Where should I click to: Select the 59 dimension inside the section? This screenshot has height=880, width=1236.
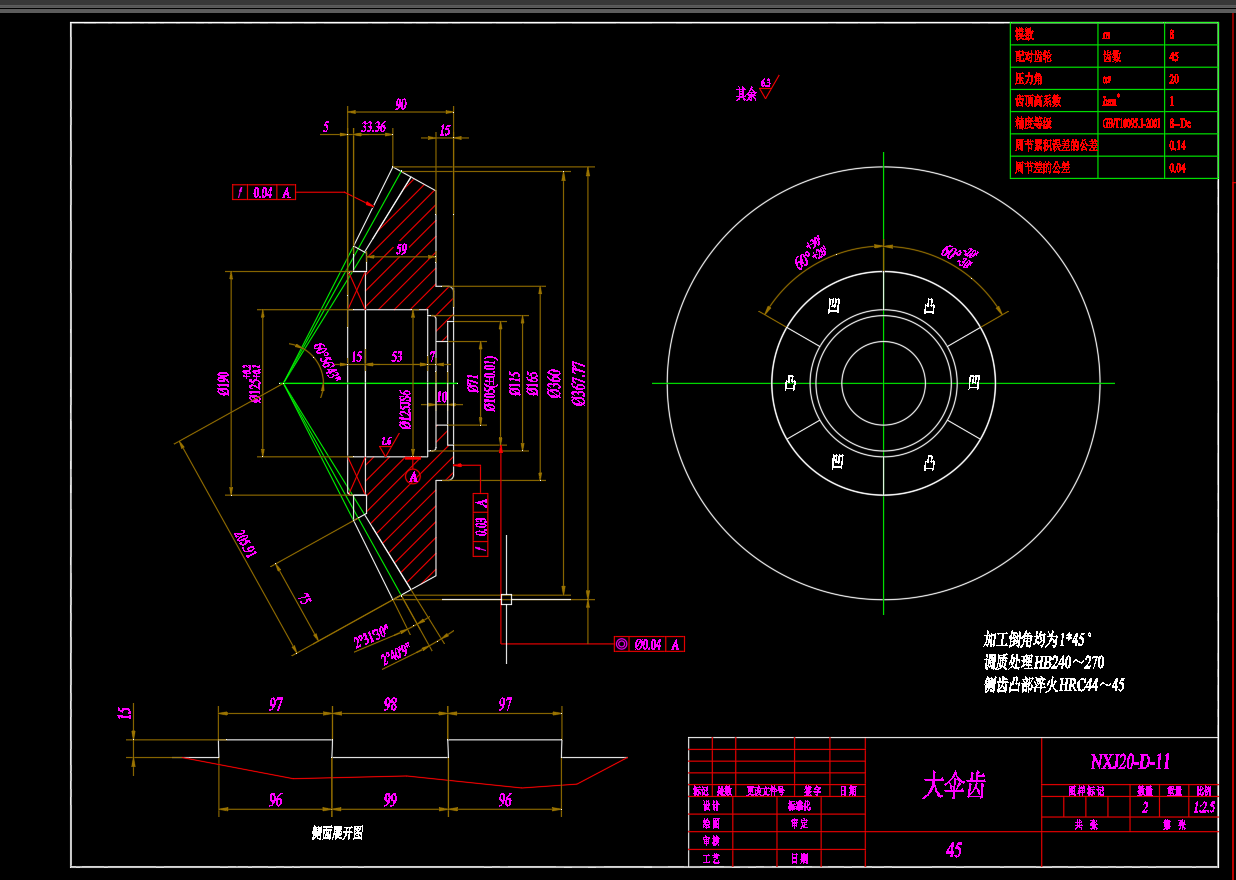[x=401, y=250]
